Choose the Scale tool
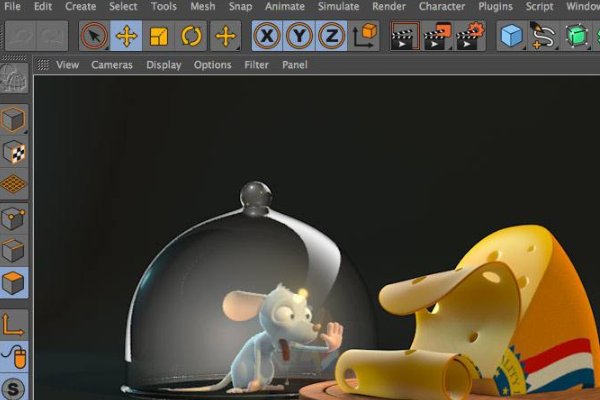Image resolution: width=600 pixels, height=400 pixels. pos(159,38)
